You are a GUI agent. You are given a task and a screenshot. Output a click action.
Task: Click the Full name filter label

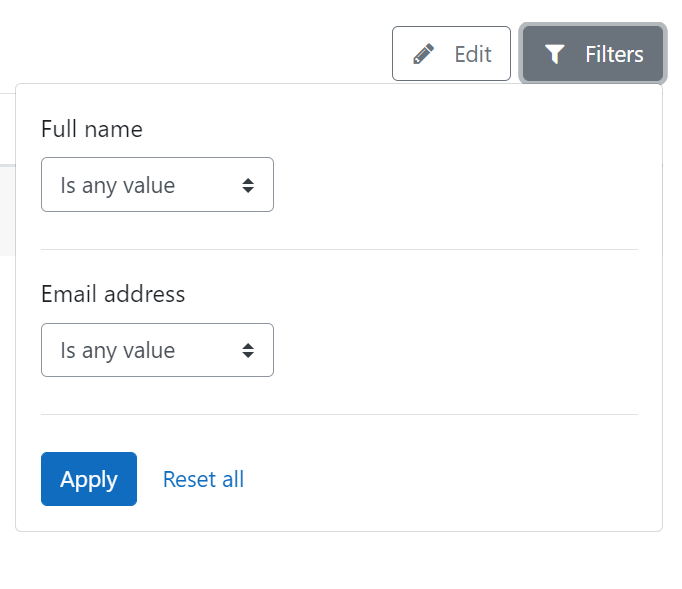coord(92,129)
